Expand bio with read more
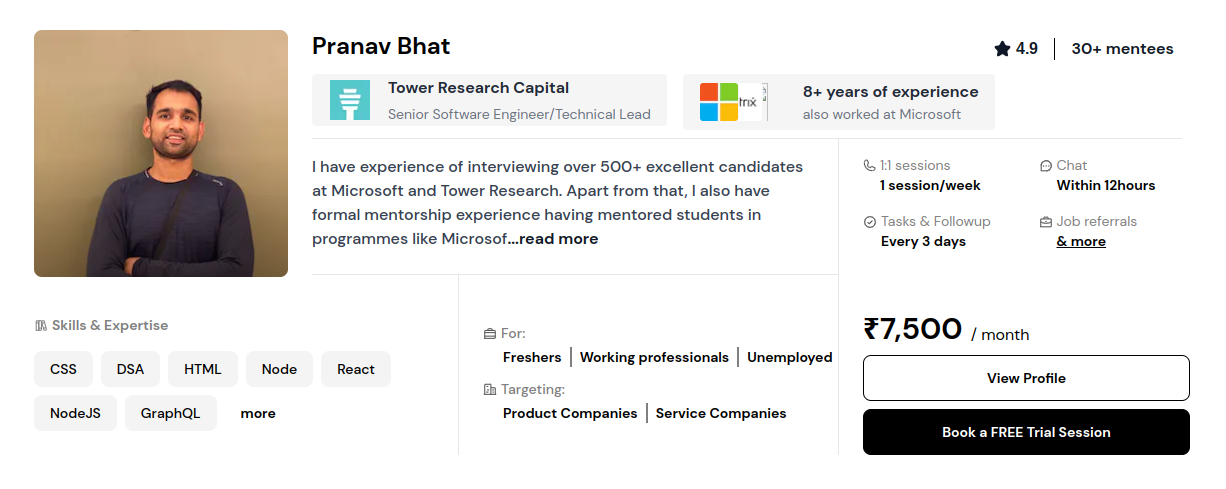The width and height of the screenshot is (1226, 489). [x=558, y=239]
